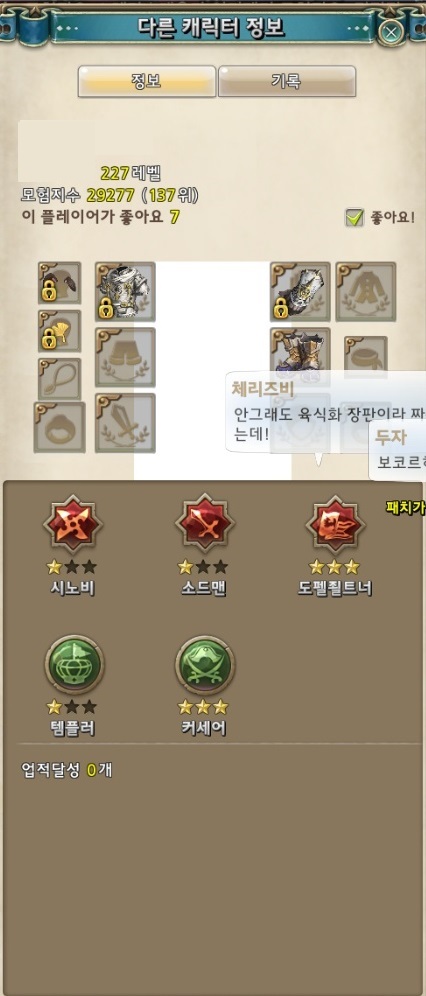Click the locked hat costume slot

(59, 283)
